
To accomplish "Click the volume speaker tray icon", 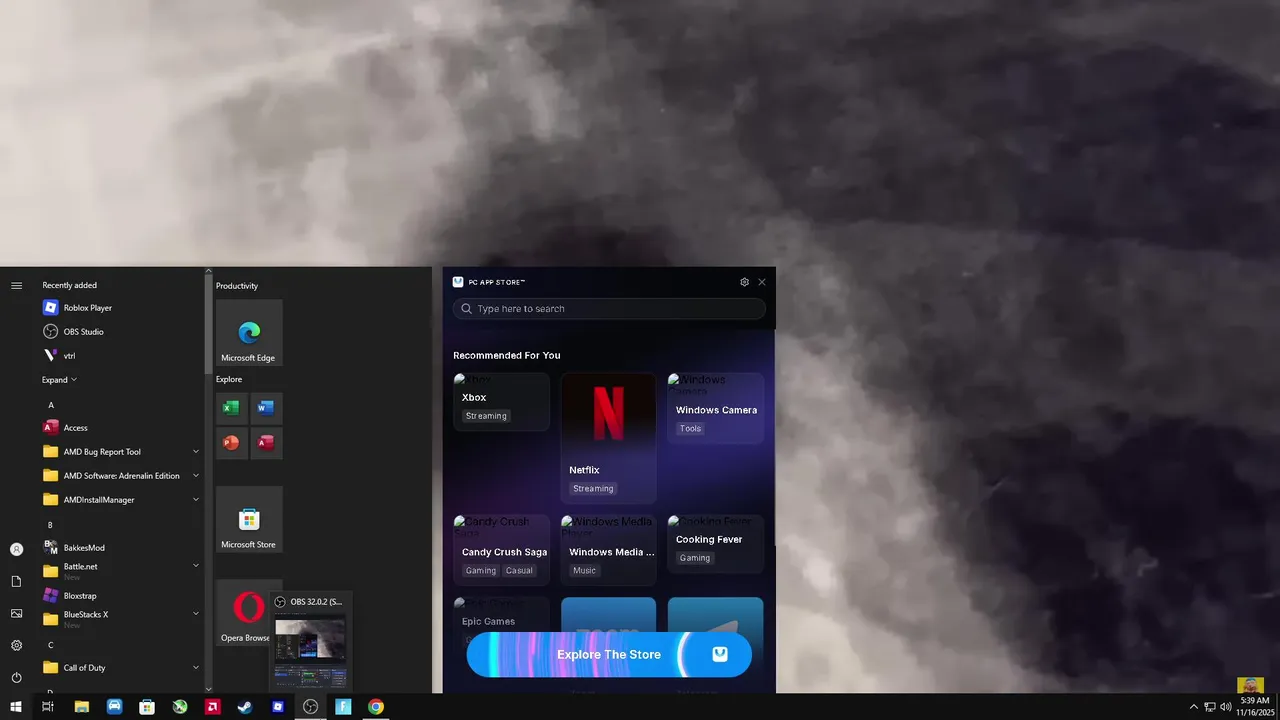I will 1226,707.
